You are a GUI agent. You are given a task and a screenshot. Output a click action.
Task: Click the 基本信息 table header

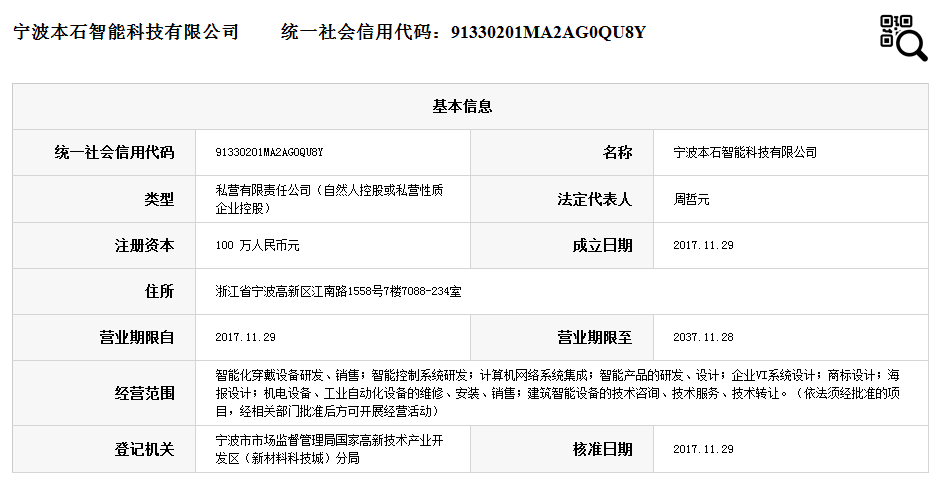point(462,106)
